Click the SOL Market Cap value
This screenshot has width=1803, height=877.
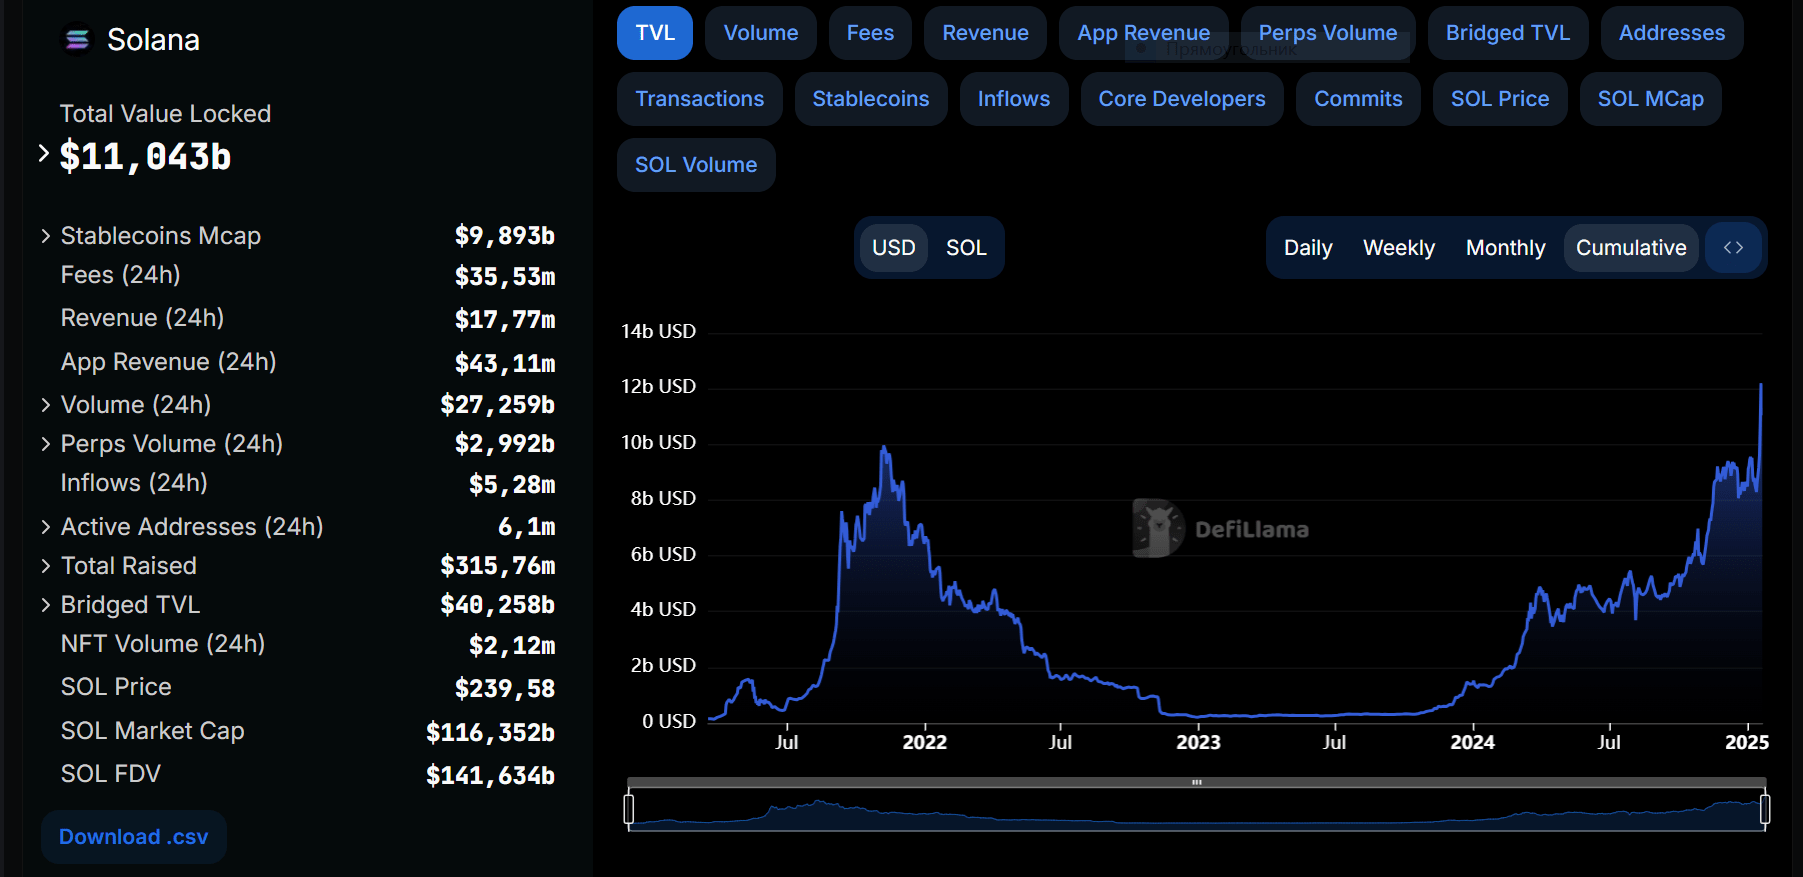[490, 732]
